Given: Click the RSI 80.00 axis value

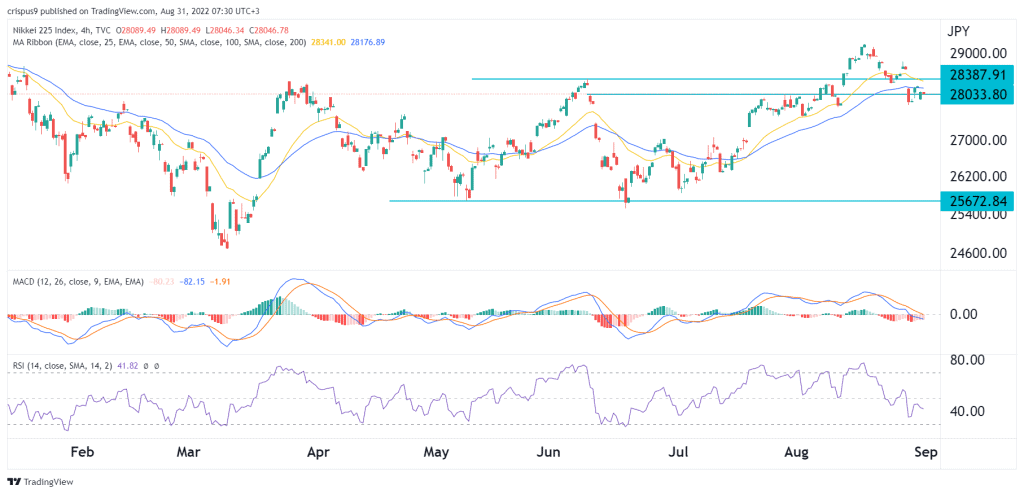Looking at the screenshot, I should pos(967,360).
